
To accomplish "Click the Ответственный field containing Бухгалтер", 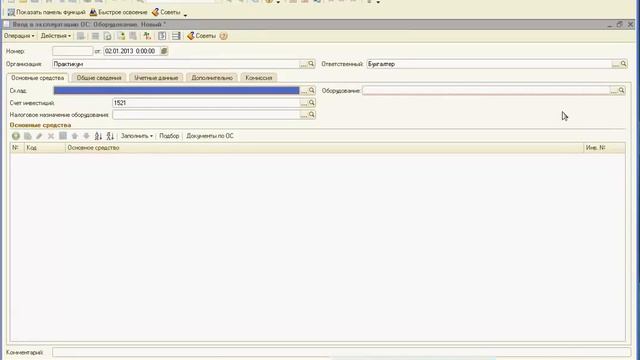I will pyautogui.click(x=489, y=64).
